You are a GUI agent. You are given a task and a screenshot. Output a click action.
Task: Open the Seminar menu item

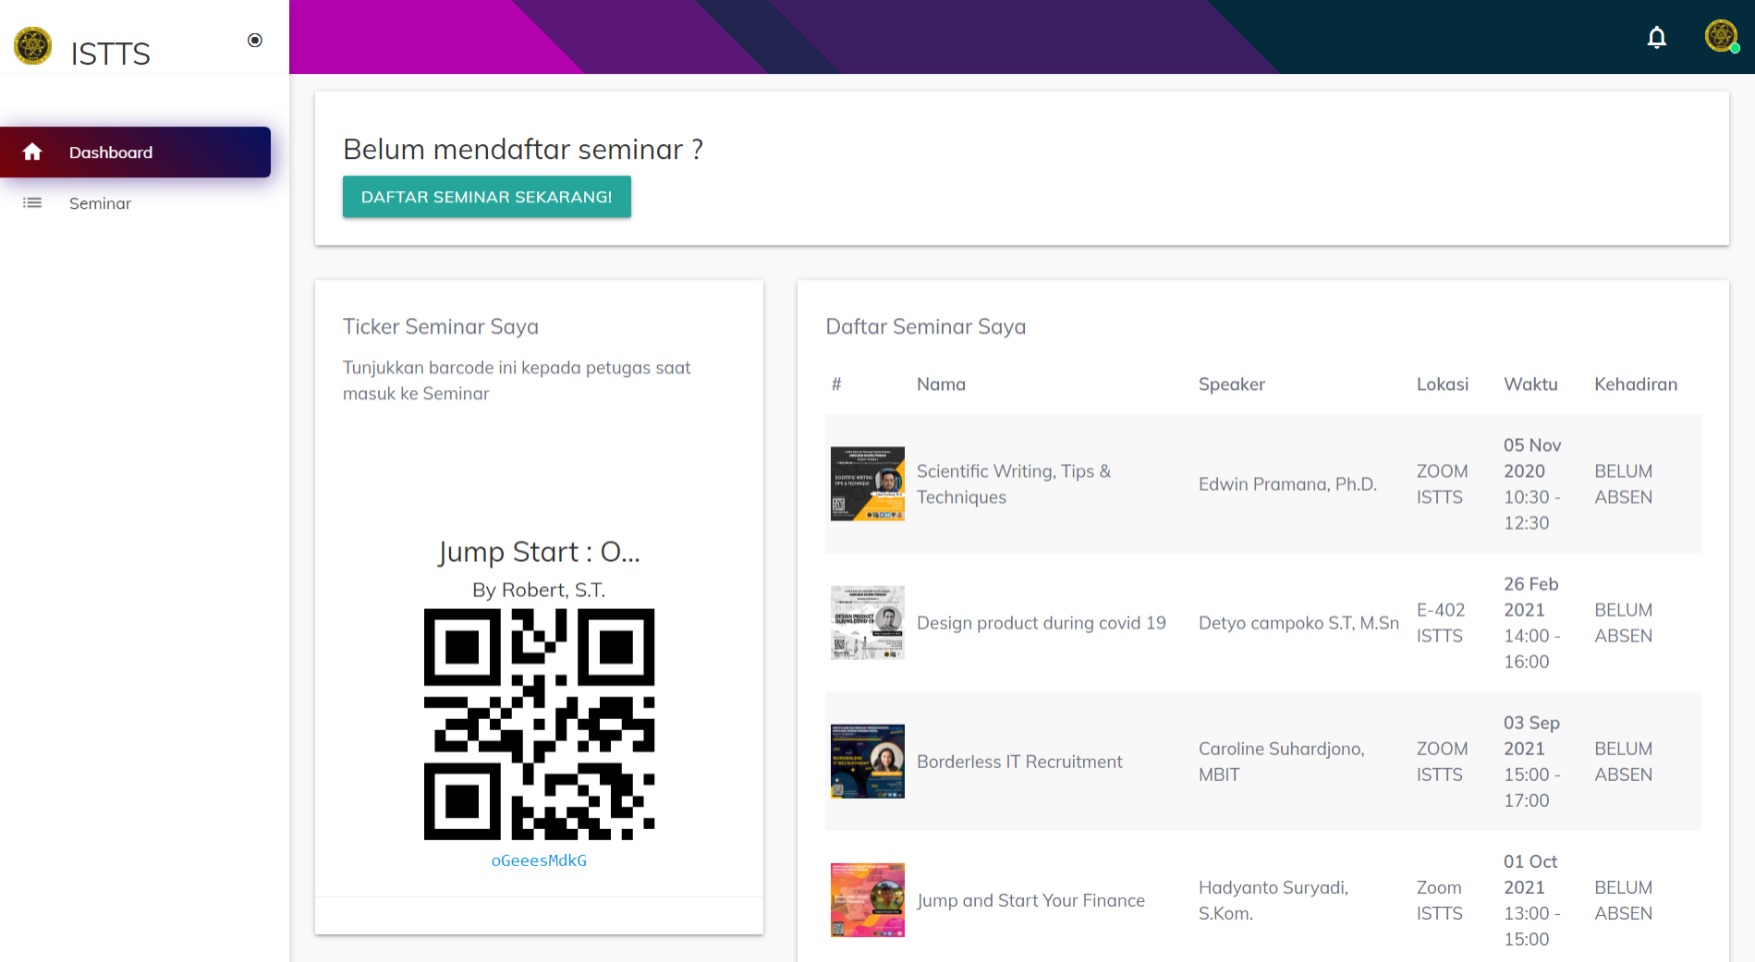pyautogui.click(x=100, y=204)
